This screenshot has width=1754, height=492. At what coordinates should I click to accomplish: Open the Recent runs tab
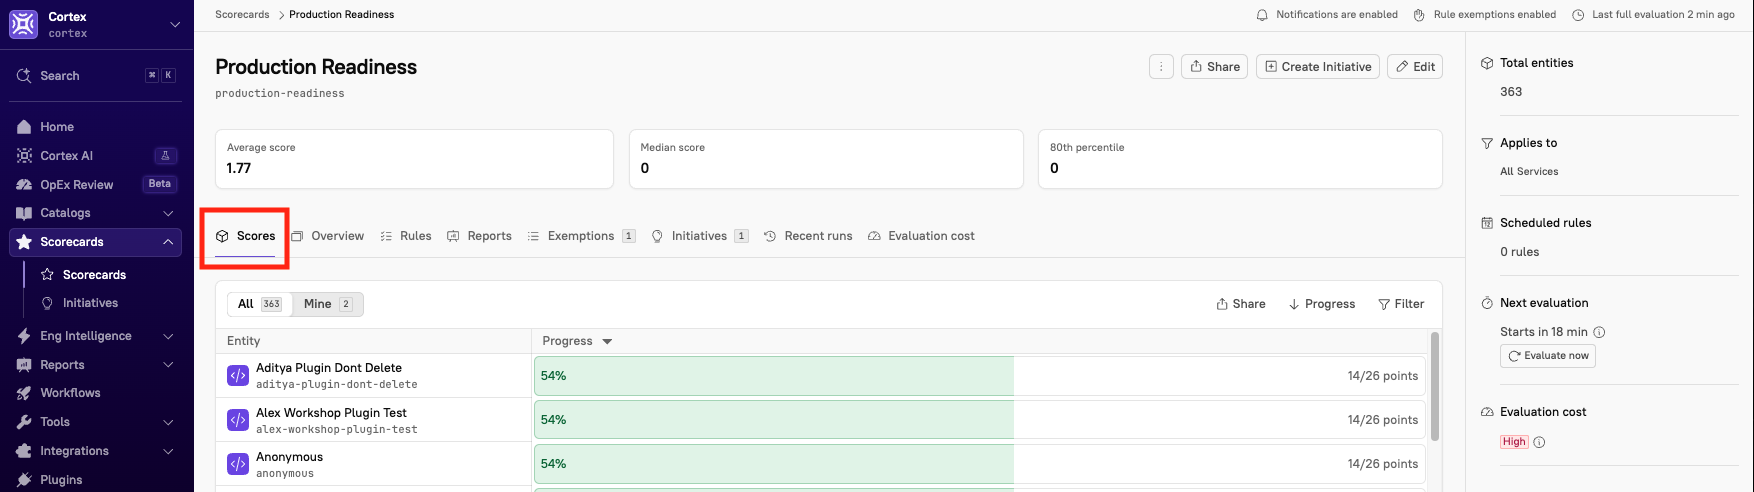pos(808,236)
